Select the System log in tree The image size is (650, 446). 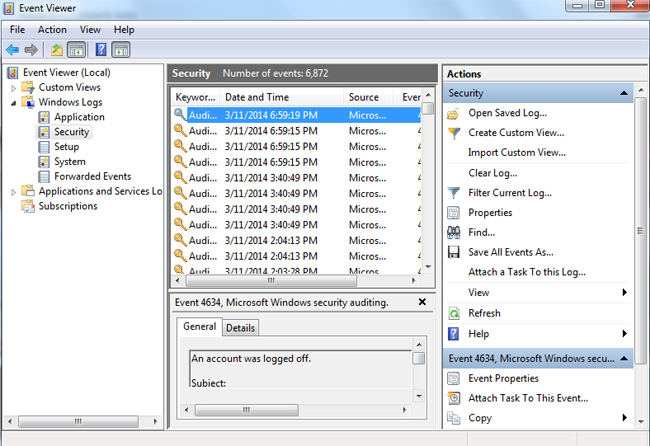click(69, 162)
